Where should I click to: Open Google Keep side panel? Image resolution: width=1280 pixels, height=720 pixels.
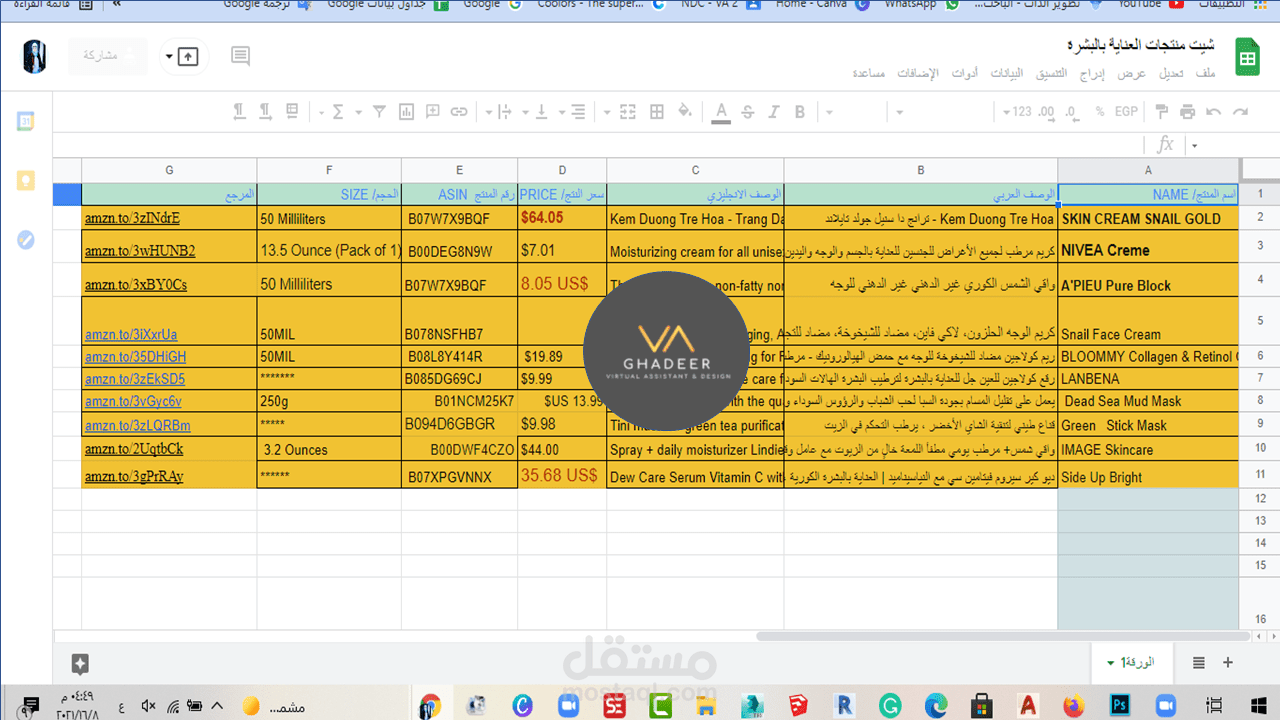coord(26,180)
